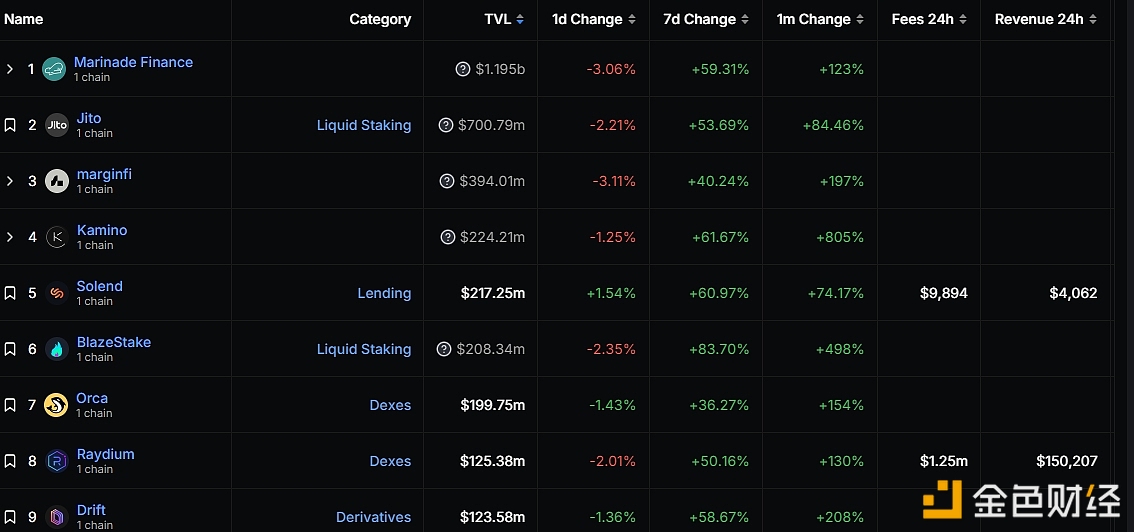
Task: Expand the Marinade Finance row
Action: [x=10, y=69]
